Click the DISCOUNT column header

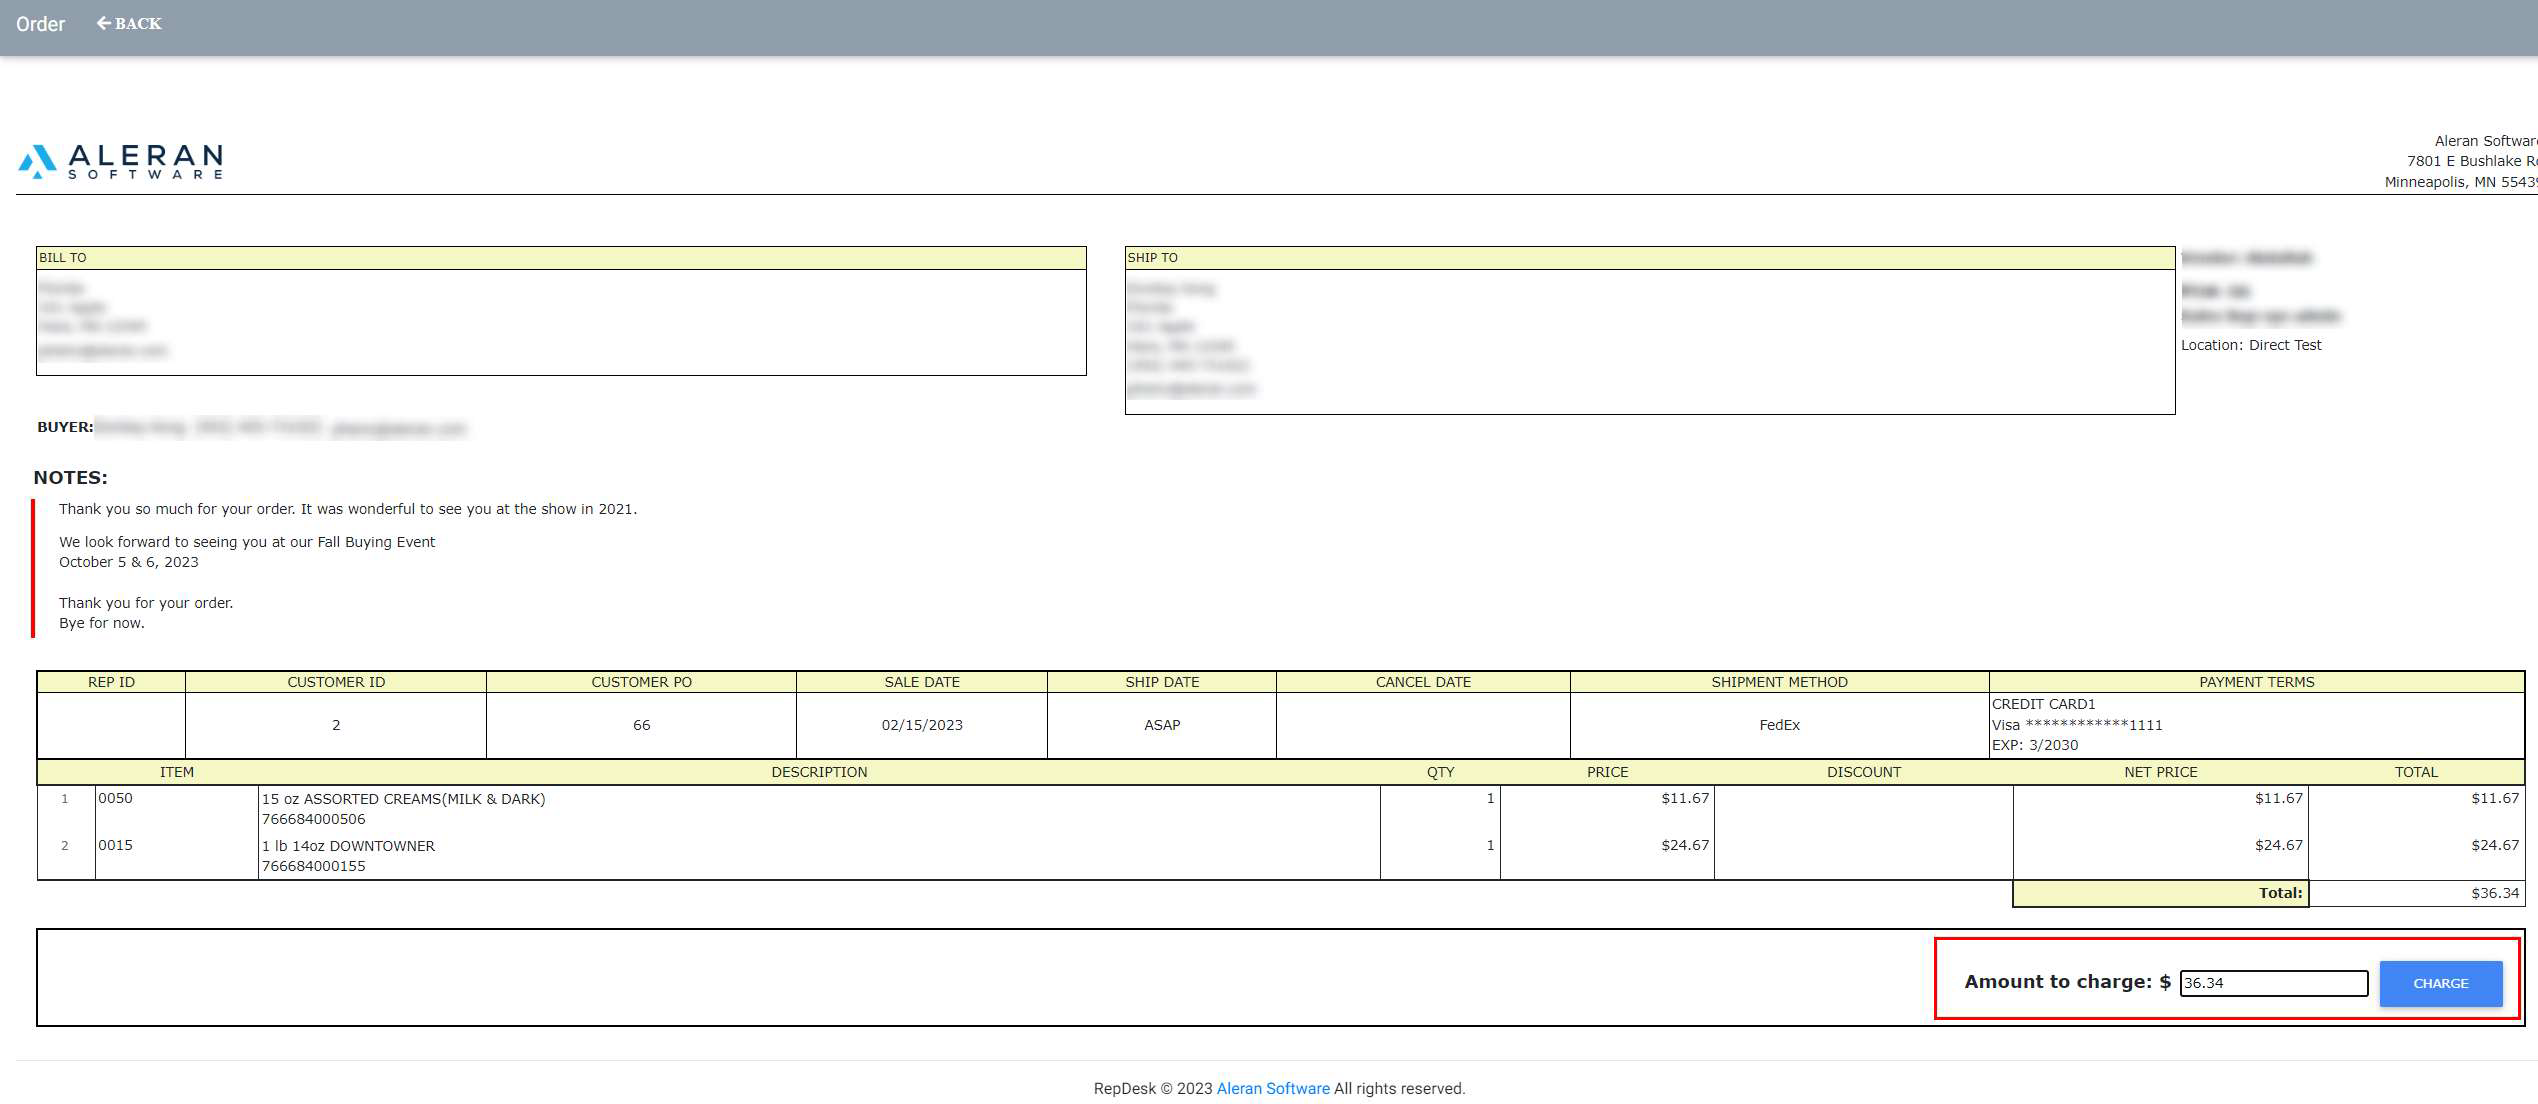click(1863, 772)
